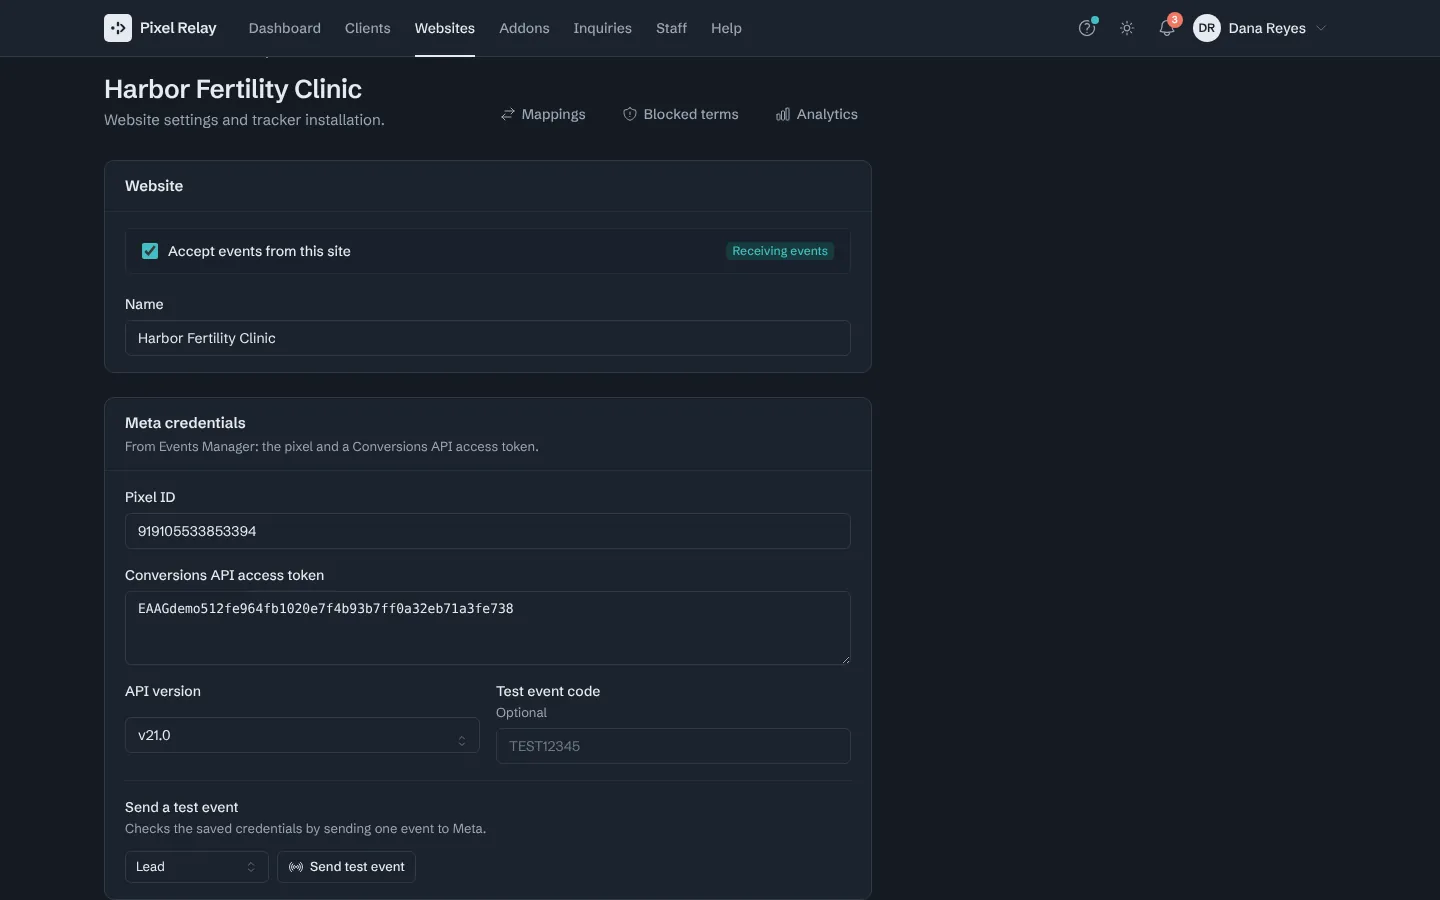The image size is (1440, 900).
Task: Focus the Test event code field
Action: coord(673,746)
